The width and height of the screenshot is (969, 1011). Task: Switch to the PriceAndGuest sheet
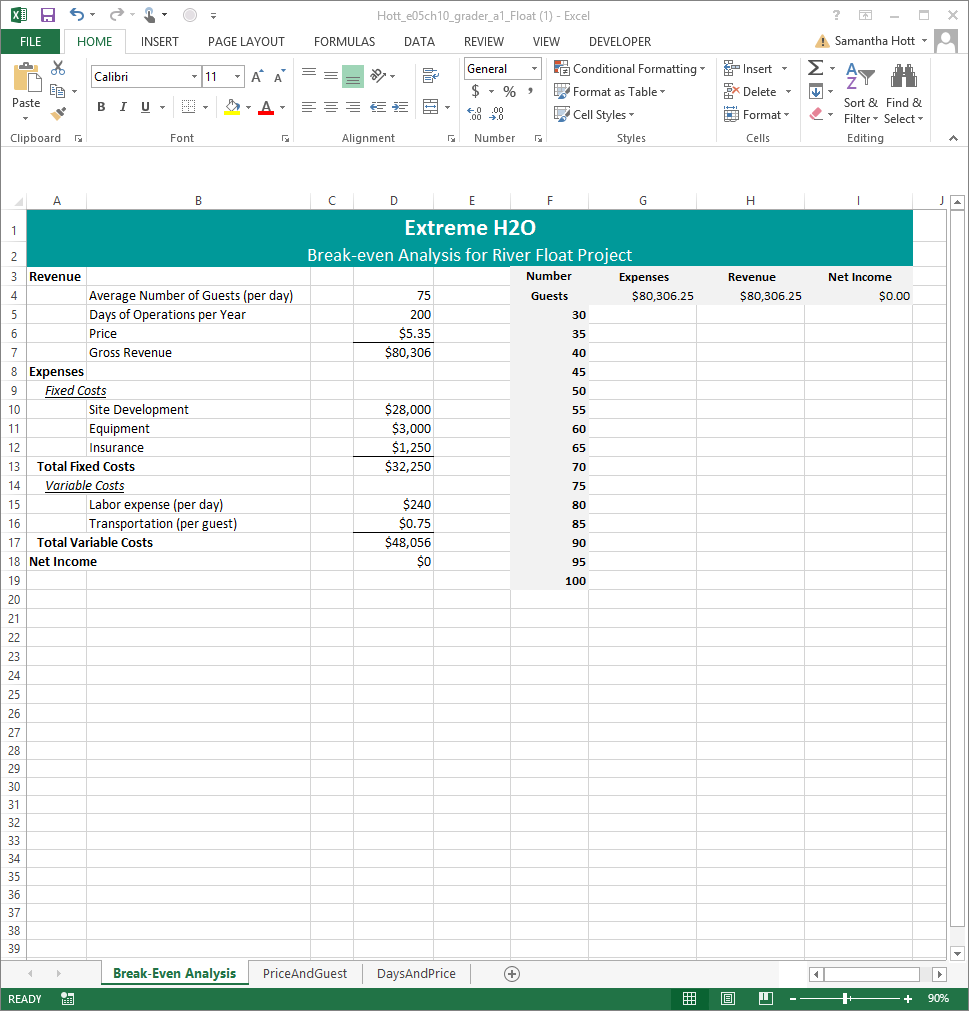303,973
